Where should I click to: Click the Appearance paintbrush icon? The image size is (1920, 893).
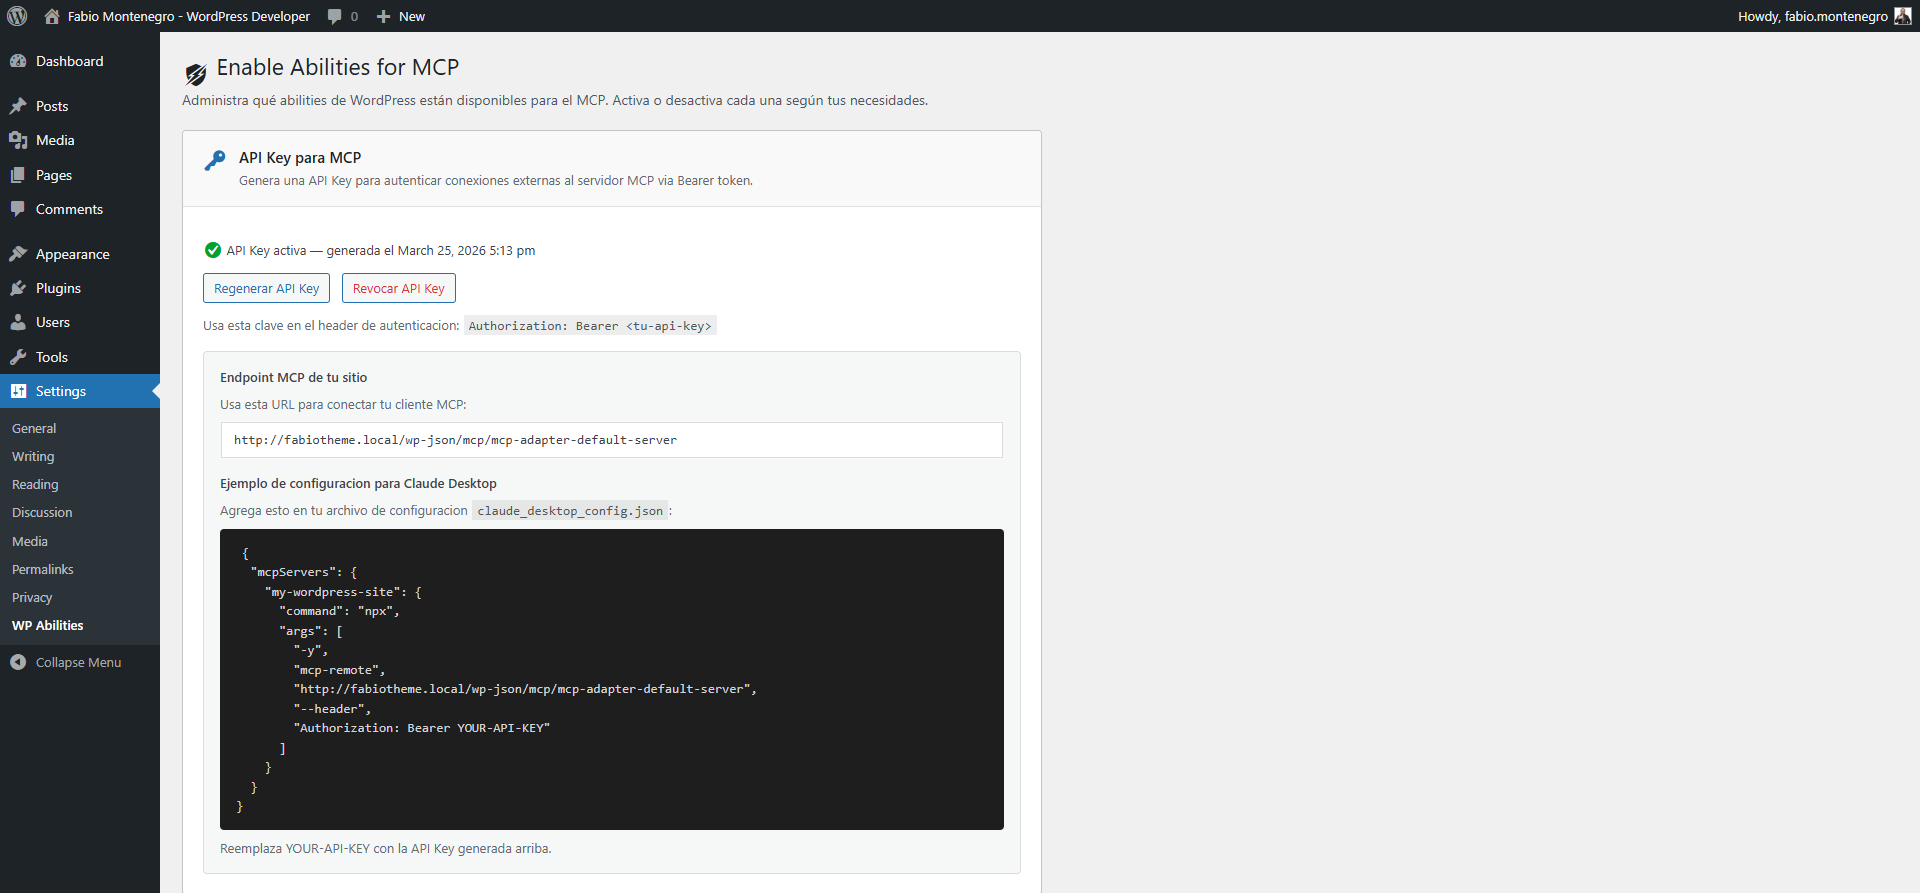[x=18, y=254]
